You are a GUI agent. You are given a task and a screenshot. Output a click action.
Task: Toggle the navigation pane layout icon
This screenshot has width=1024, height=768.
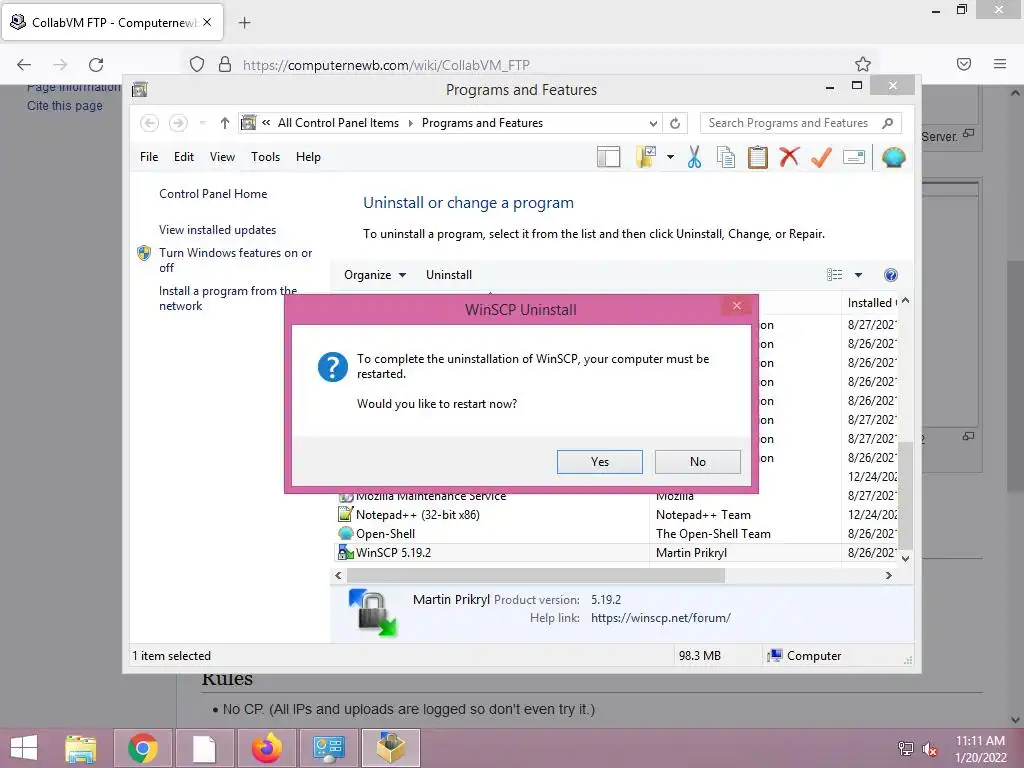point(608,157)
